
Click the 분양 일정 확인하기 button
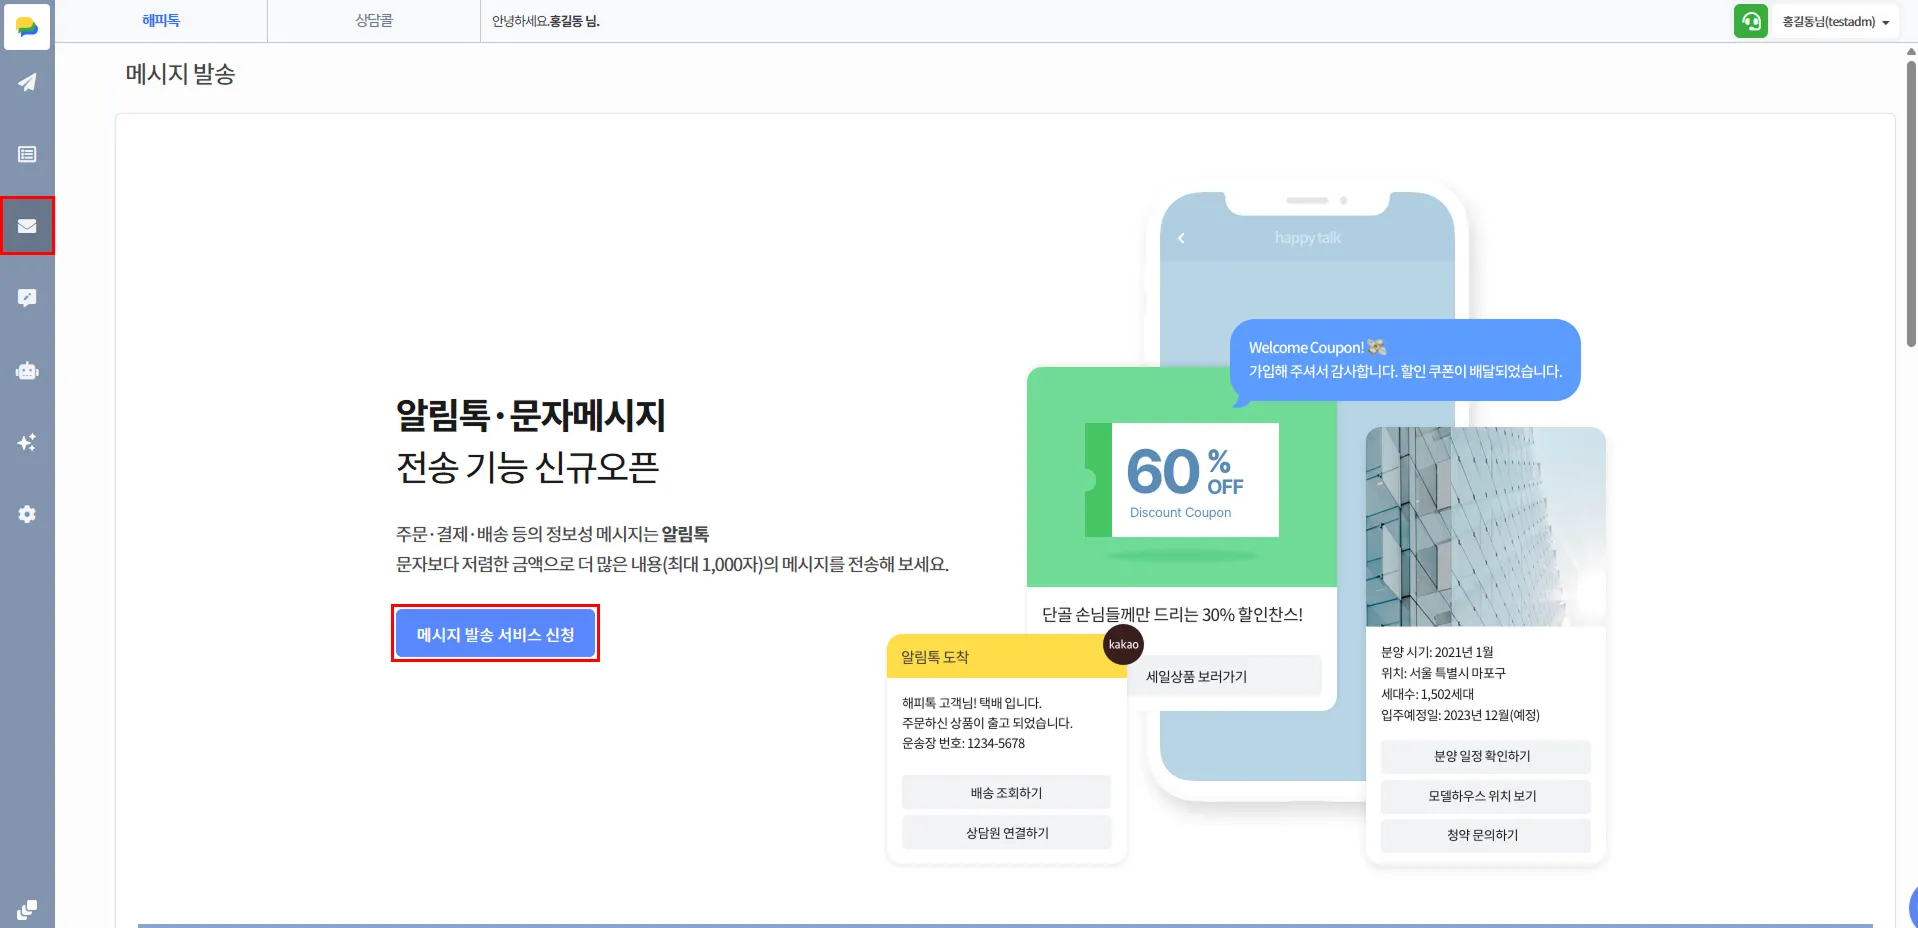[x=1484, y=756]
